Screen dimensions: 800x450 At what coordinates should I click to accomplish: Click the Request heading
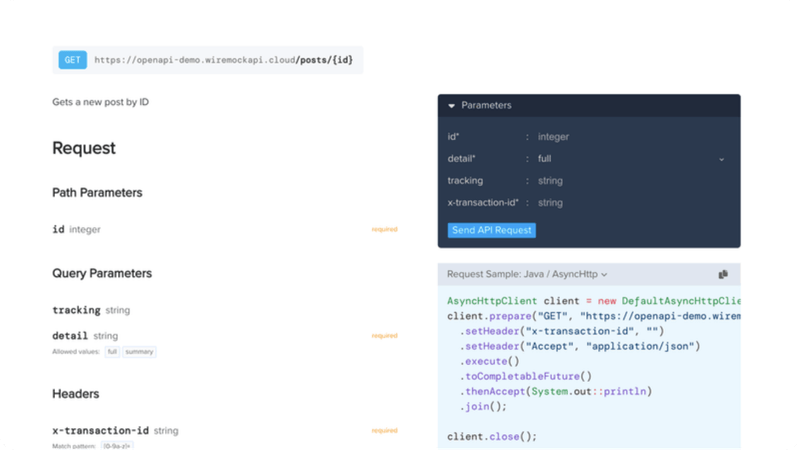84,148
